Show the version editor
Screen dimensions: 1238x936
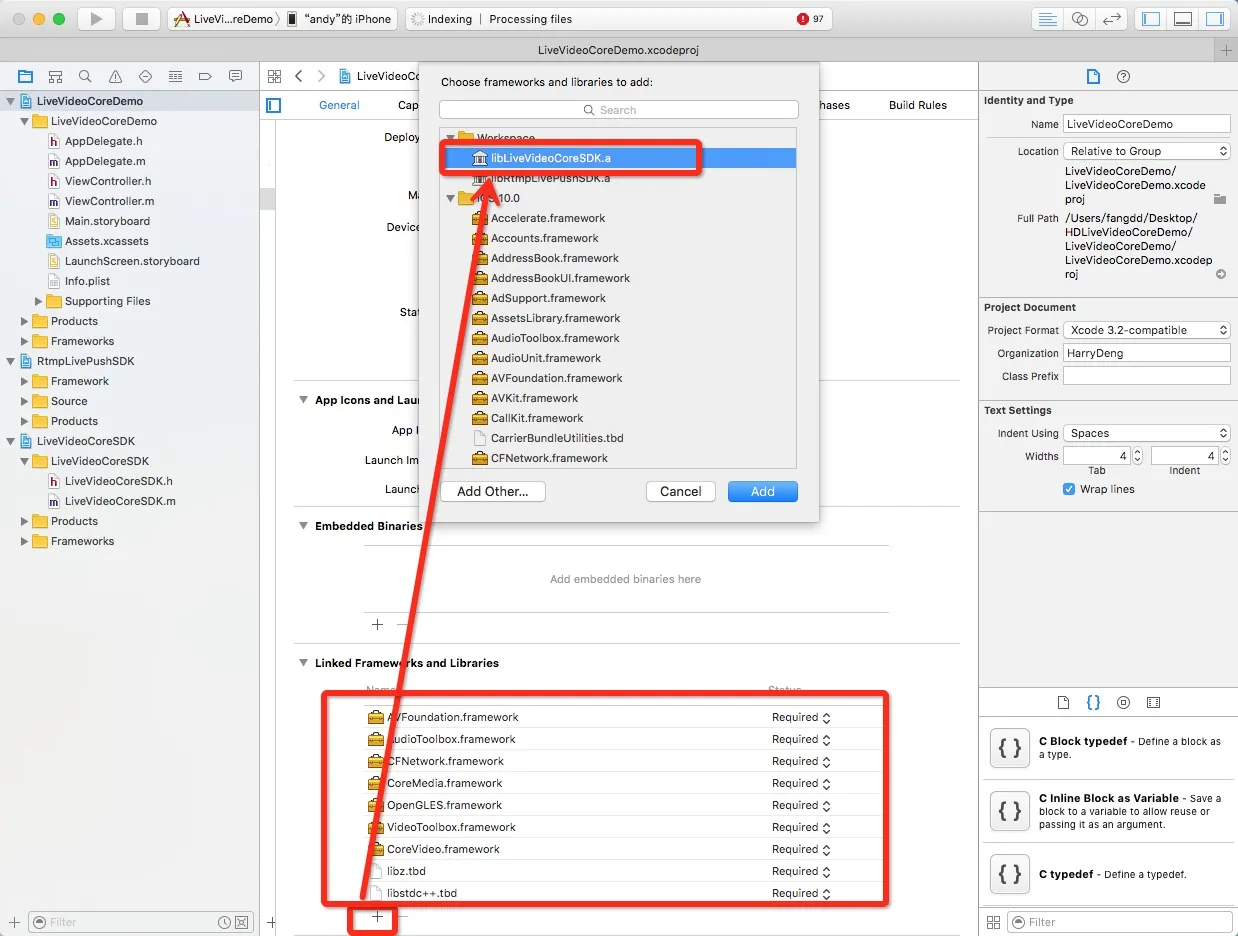[x=1111, y=19]
